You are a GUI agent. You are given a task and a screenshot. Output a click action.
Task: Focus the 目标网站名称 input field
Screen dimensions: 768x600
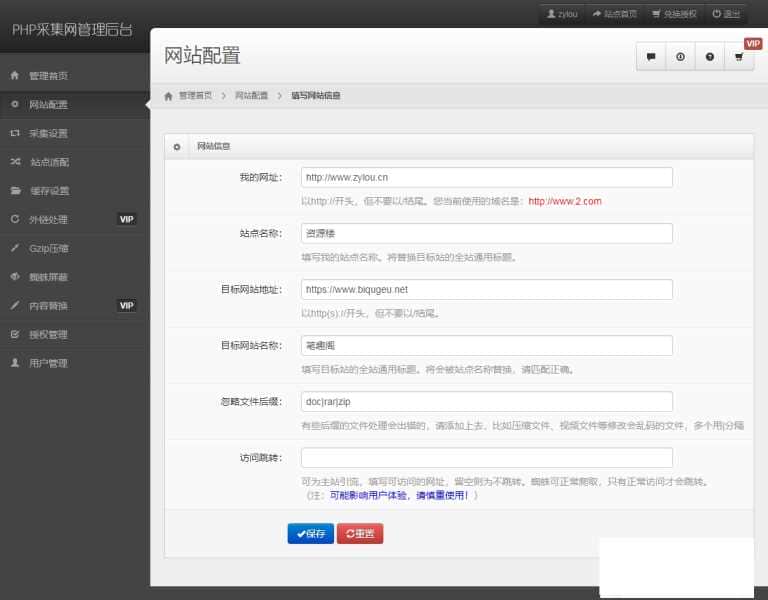click(x=487, y=345)
